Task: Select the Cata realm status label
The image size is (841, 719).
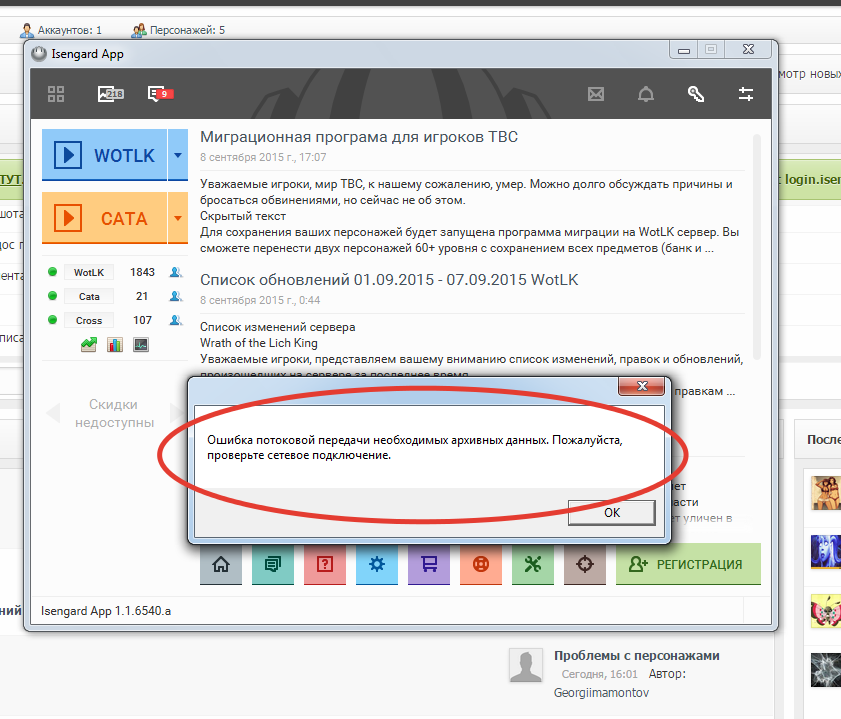Action: tap(89, 297)
